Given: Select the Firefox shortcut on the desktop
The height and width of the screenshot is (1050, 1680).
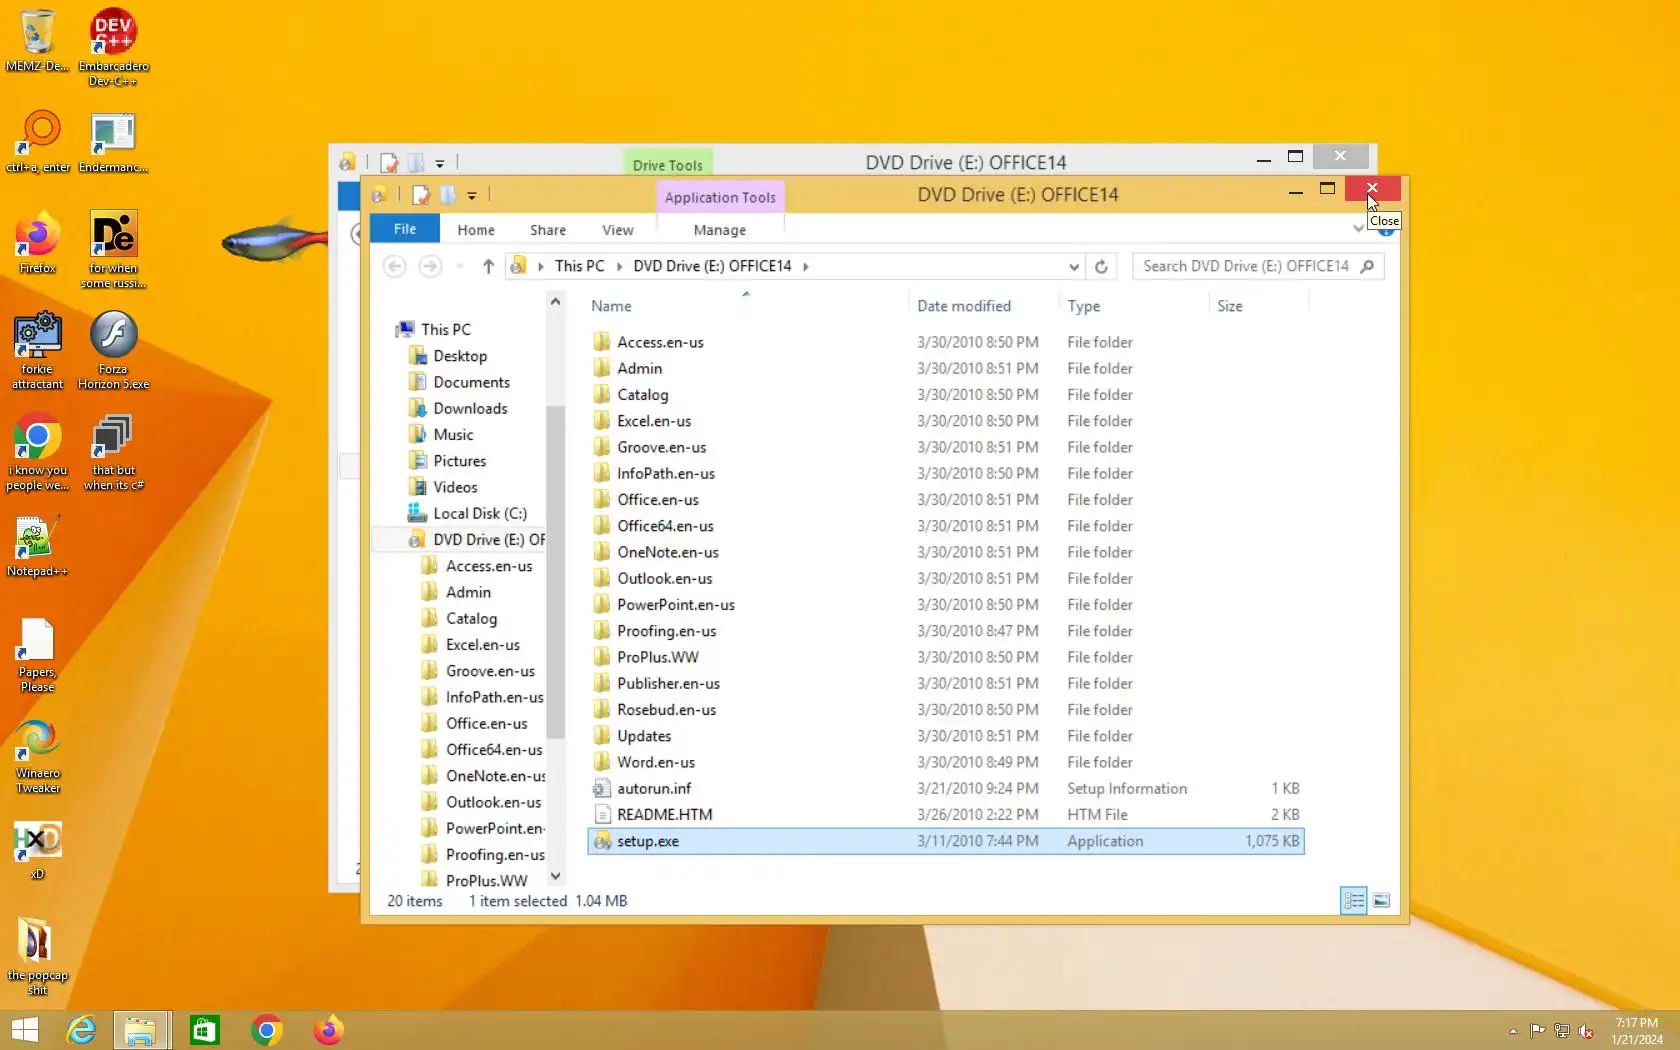Looking at the screenshot, I should coord(38,243).
